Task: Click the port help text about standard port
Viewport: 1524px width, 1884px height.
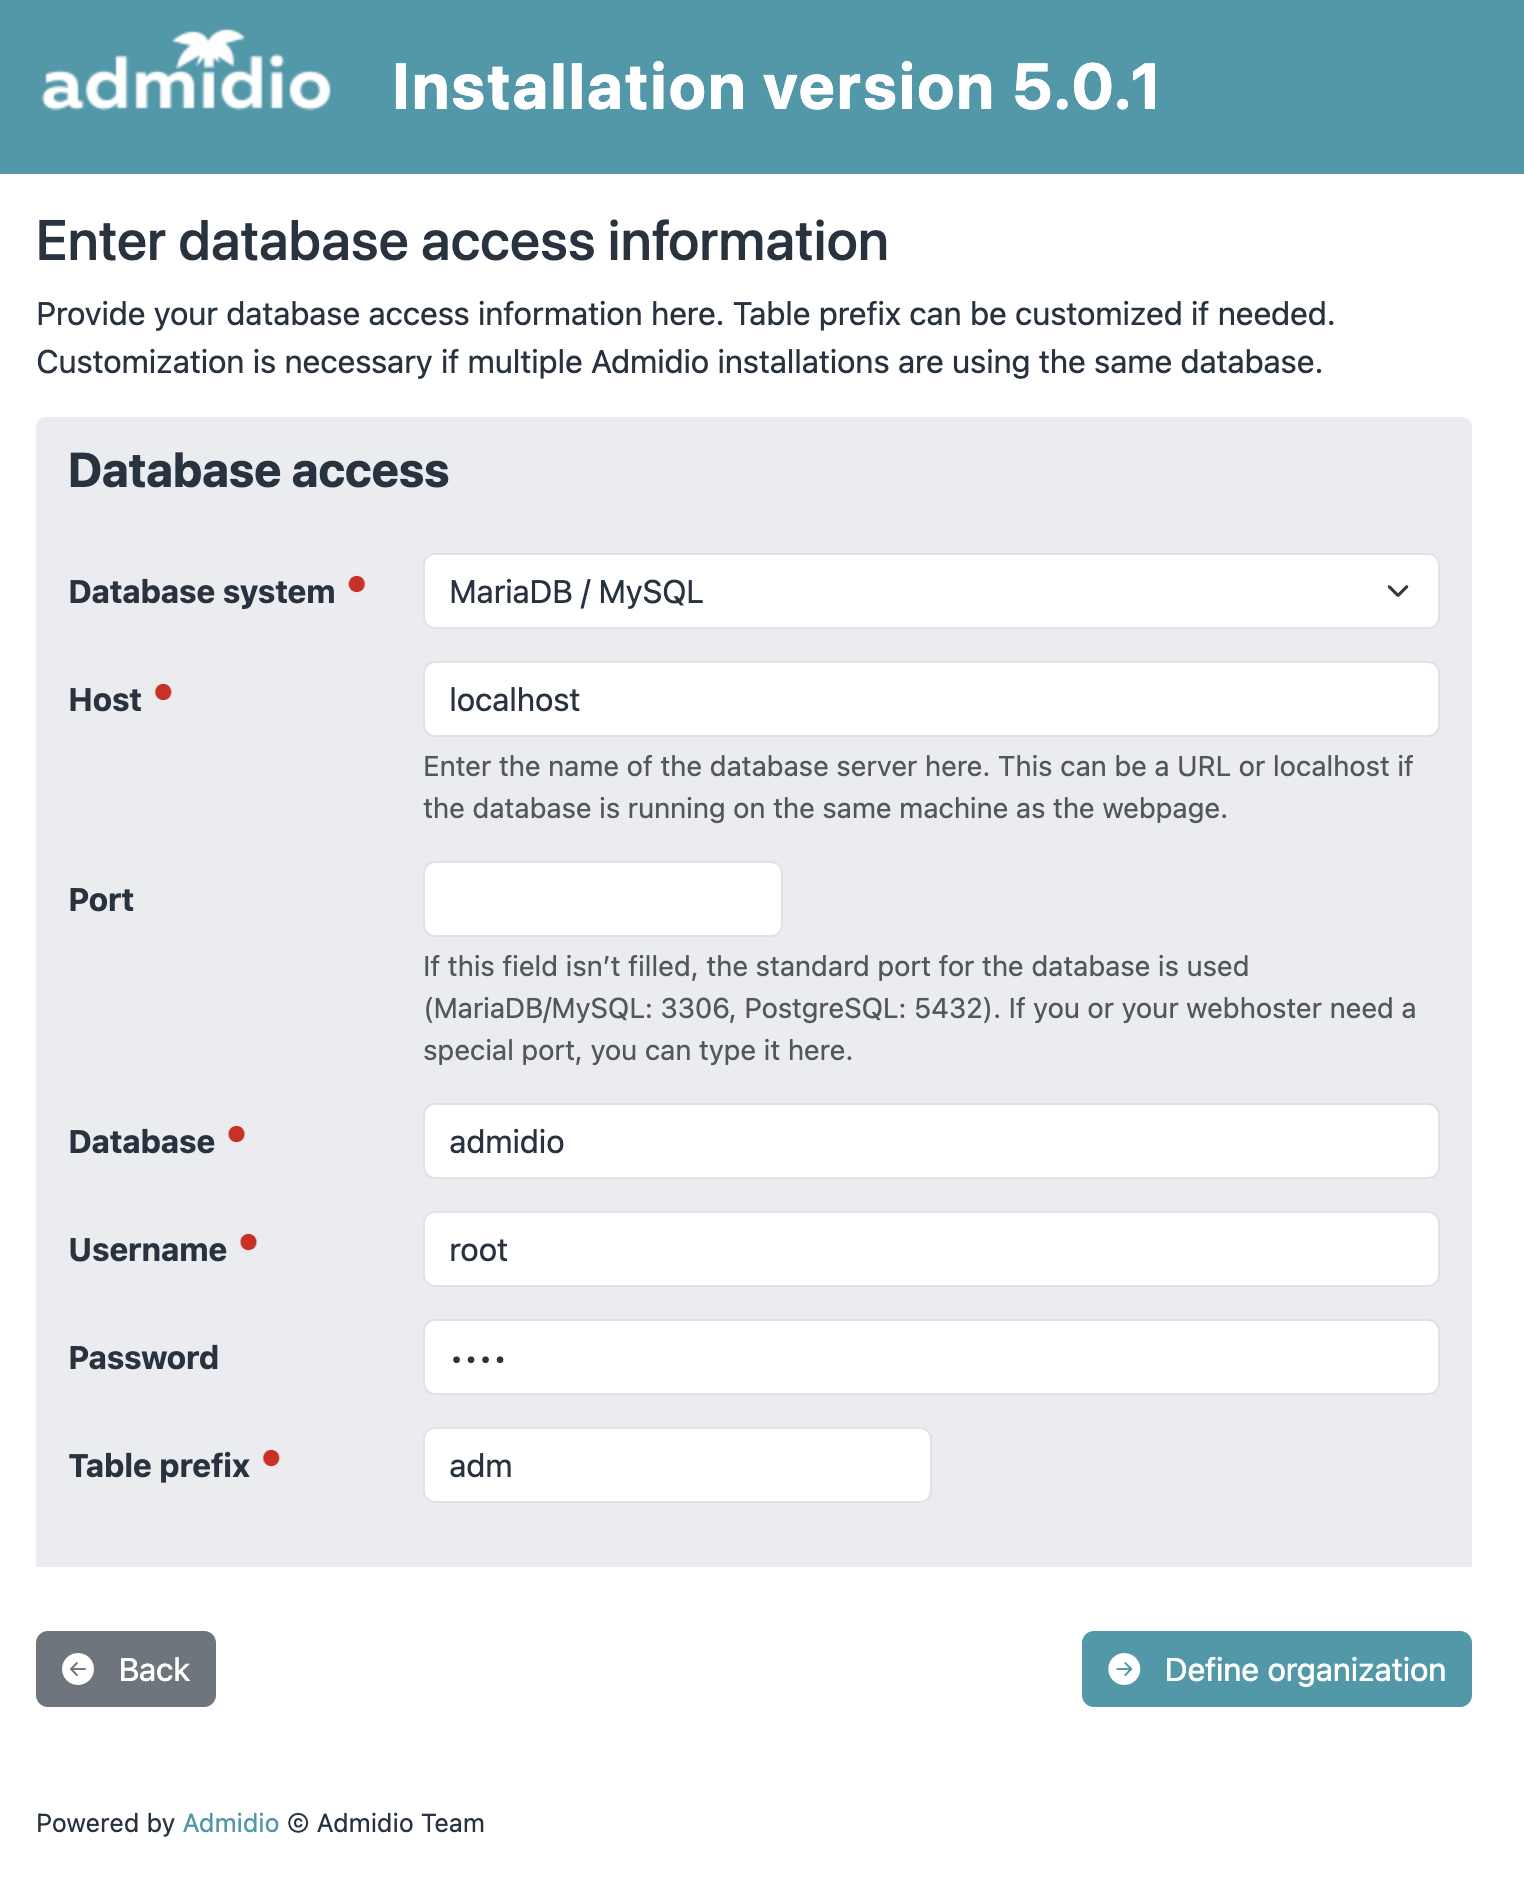Action: (920, 1008)
